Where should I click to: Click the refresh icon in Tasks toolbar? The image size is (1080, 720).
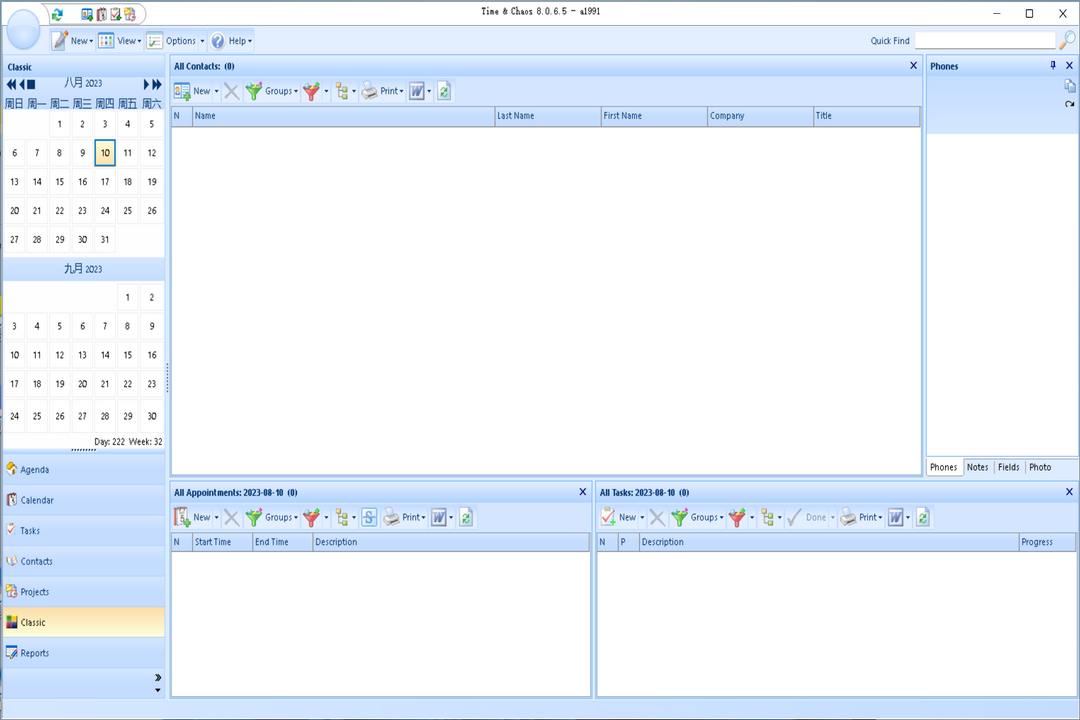click(923, 517)
